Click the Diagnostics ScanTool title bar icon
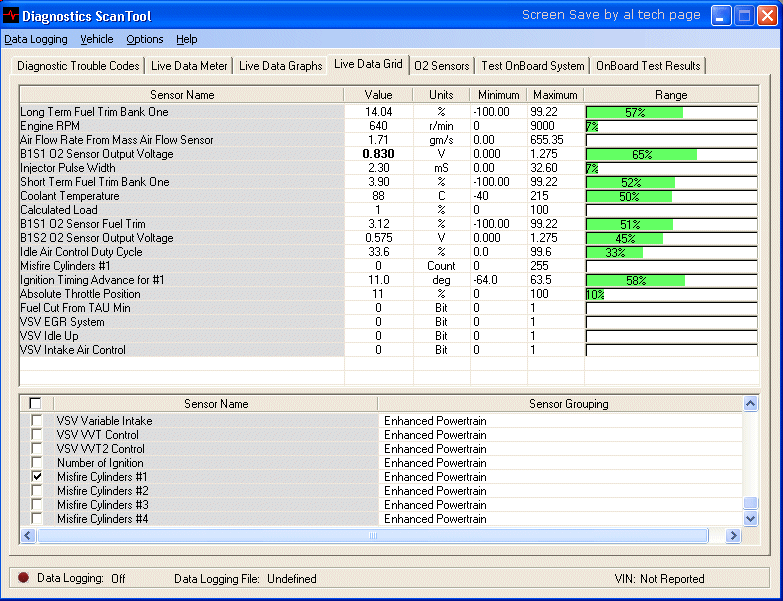This screenshot has height=601, width=783. (13, 16)
